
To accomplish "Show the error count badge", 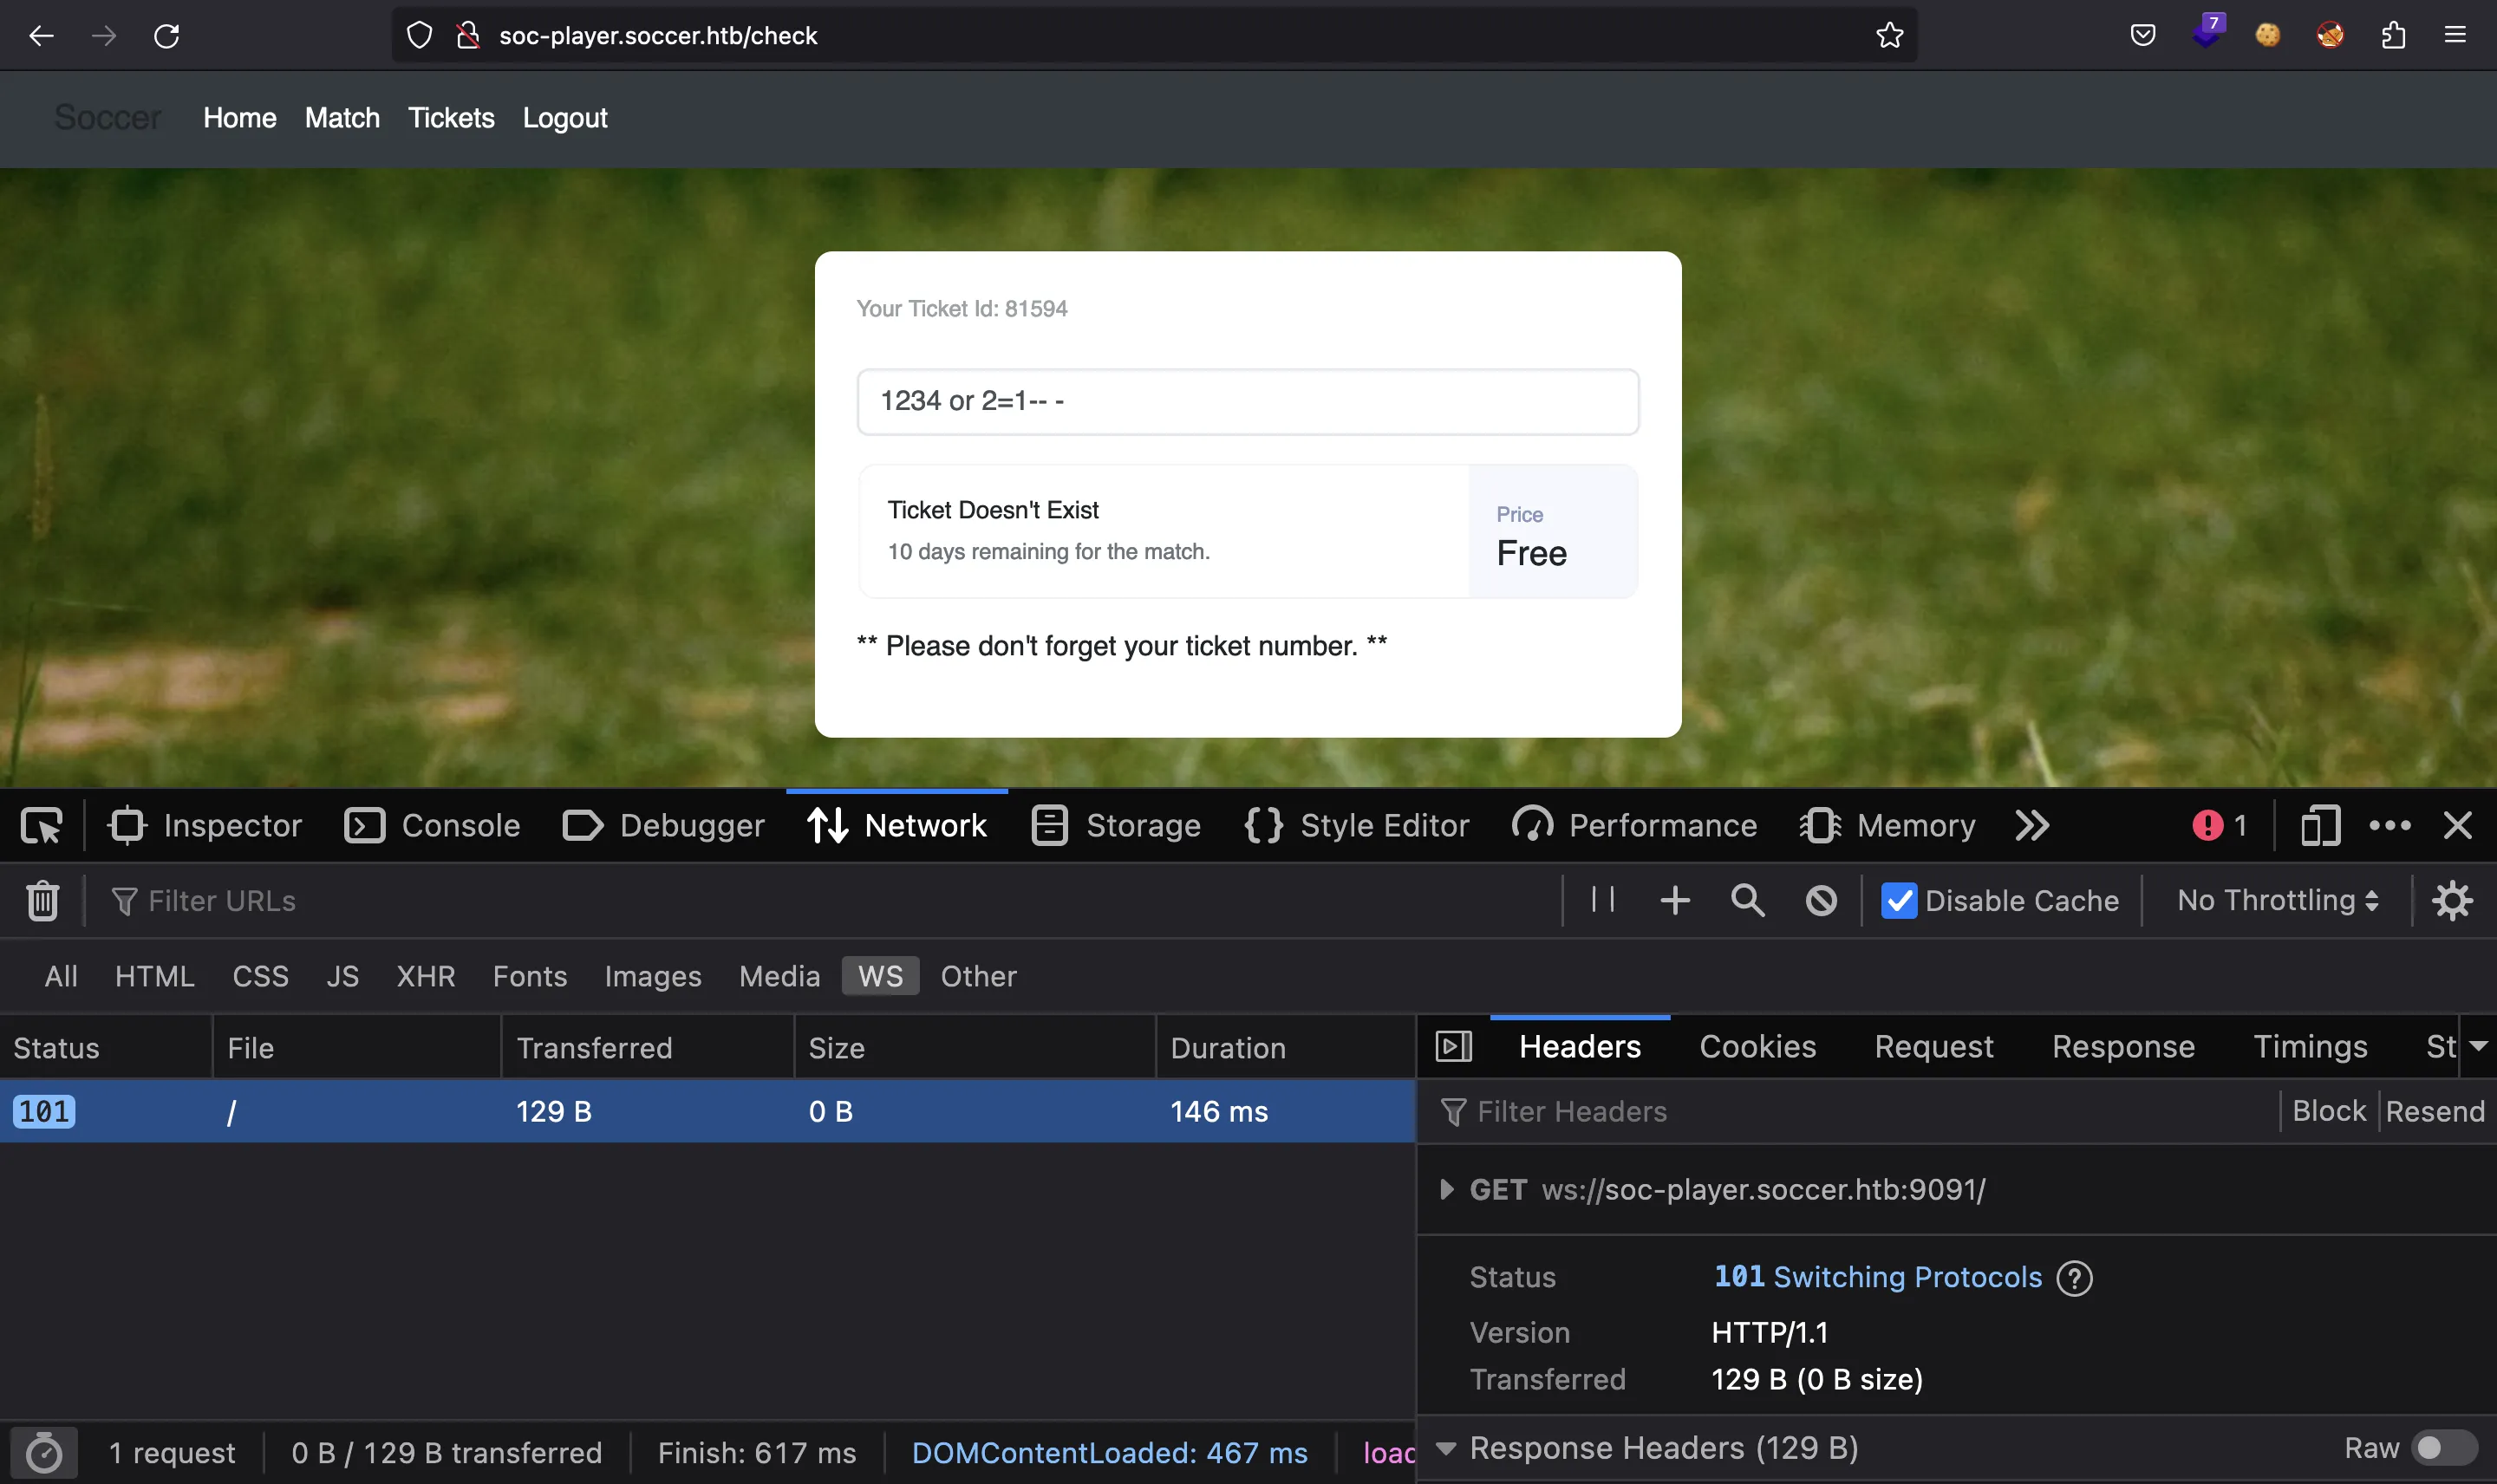I will (2219, 825).
